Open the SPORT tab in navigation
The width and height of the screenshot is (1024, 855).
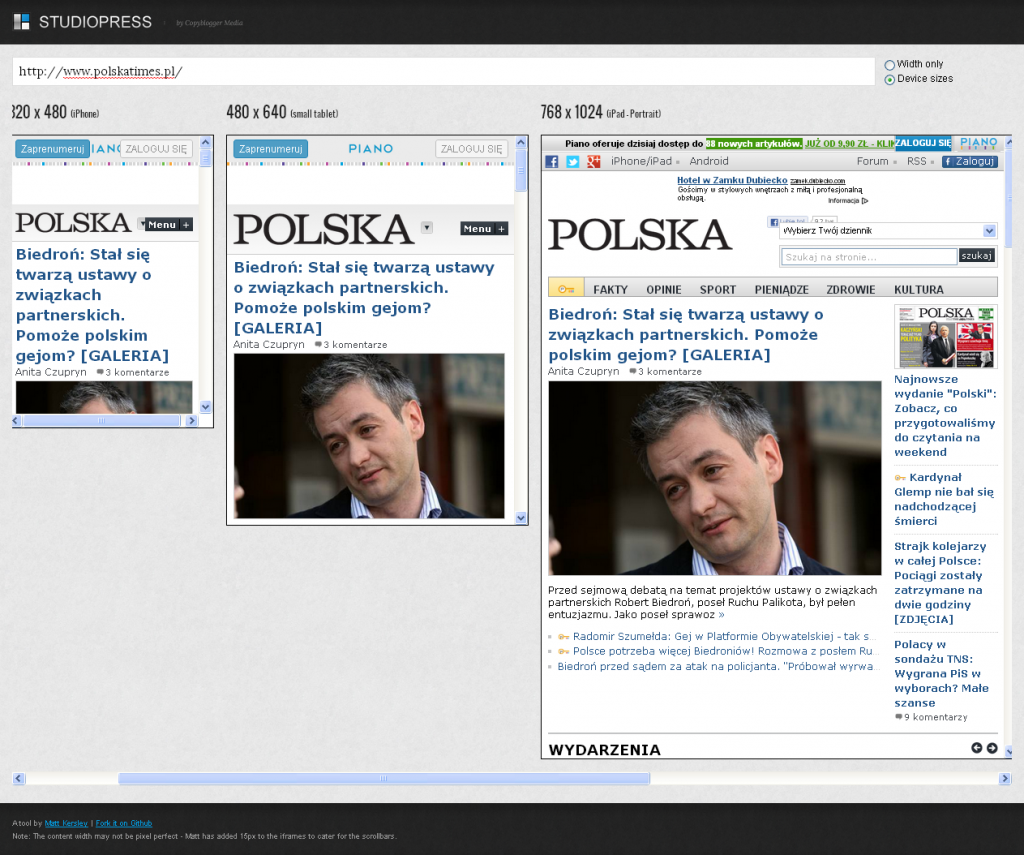click(717, 289)
